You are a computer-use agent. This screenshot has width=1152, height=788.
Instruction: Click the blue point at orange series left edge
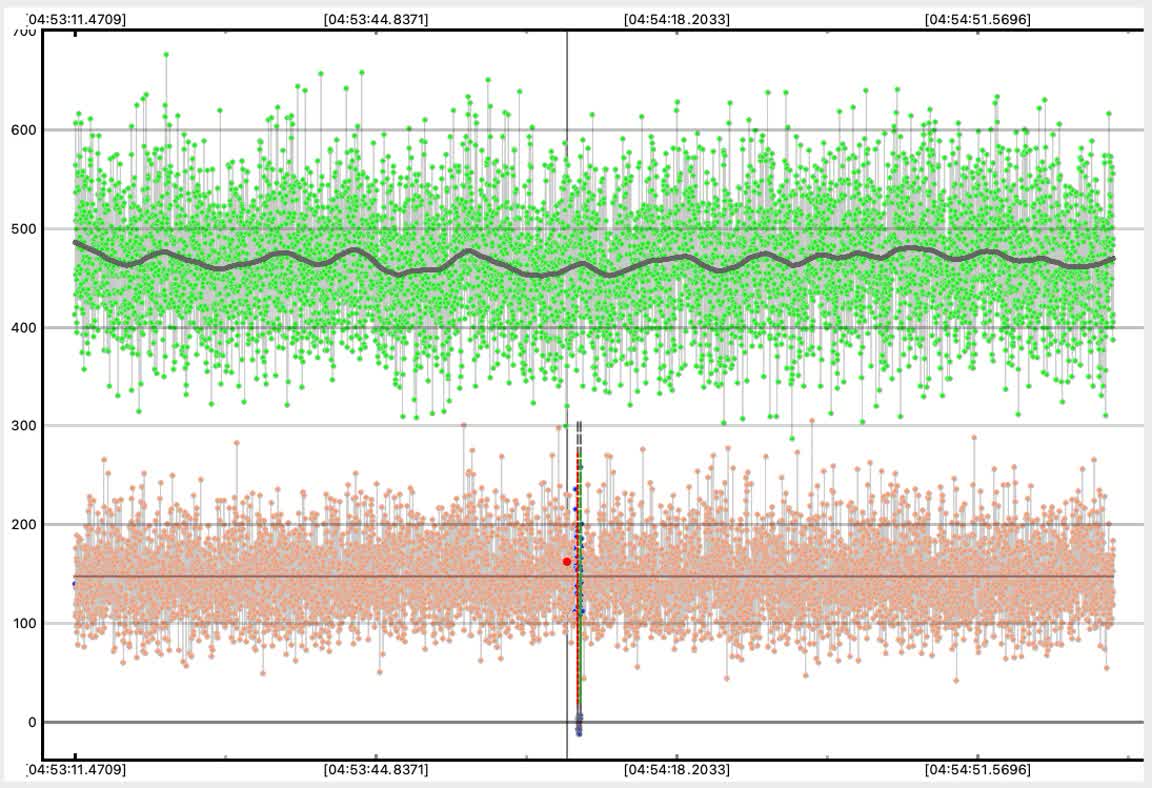click(x=74, y=583)
